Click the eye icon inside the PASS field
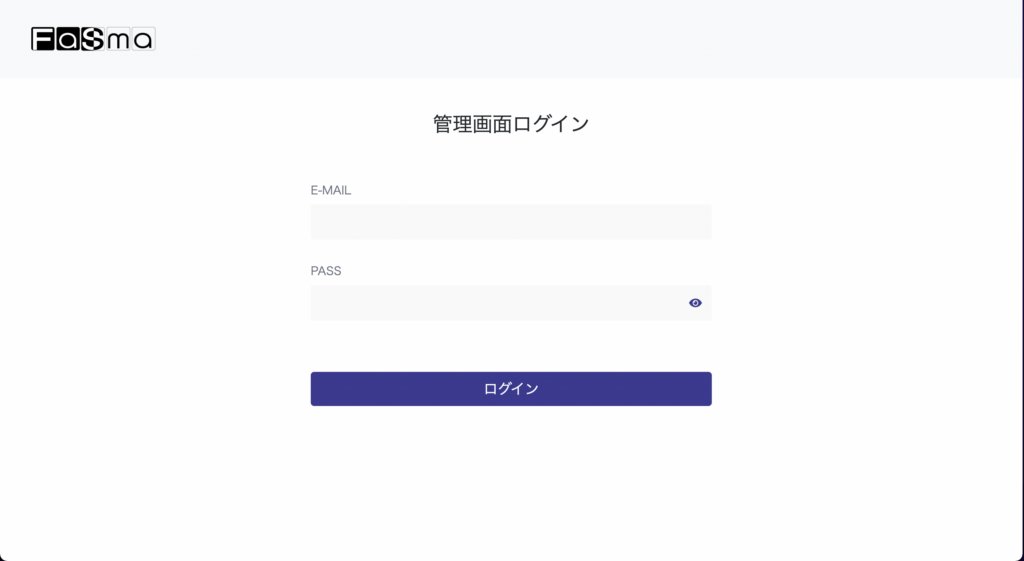Image resolution: width=1024 pixels, height=561 pixels. (x=695, y=303)
